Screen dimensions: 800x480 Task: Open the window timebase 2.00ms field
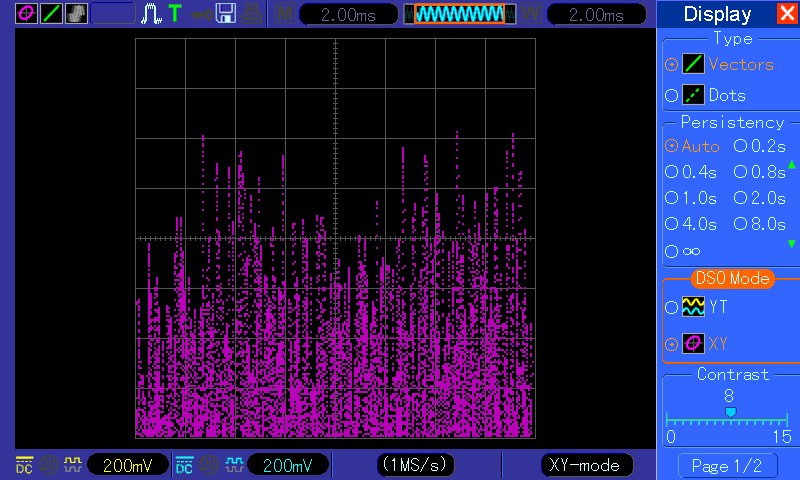596,14
